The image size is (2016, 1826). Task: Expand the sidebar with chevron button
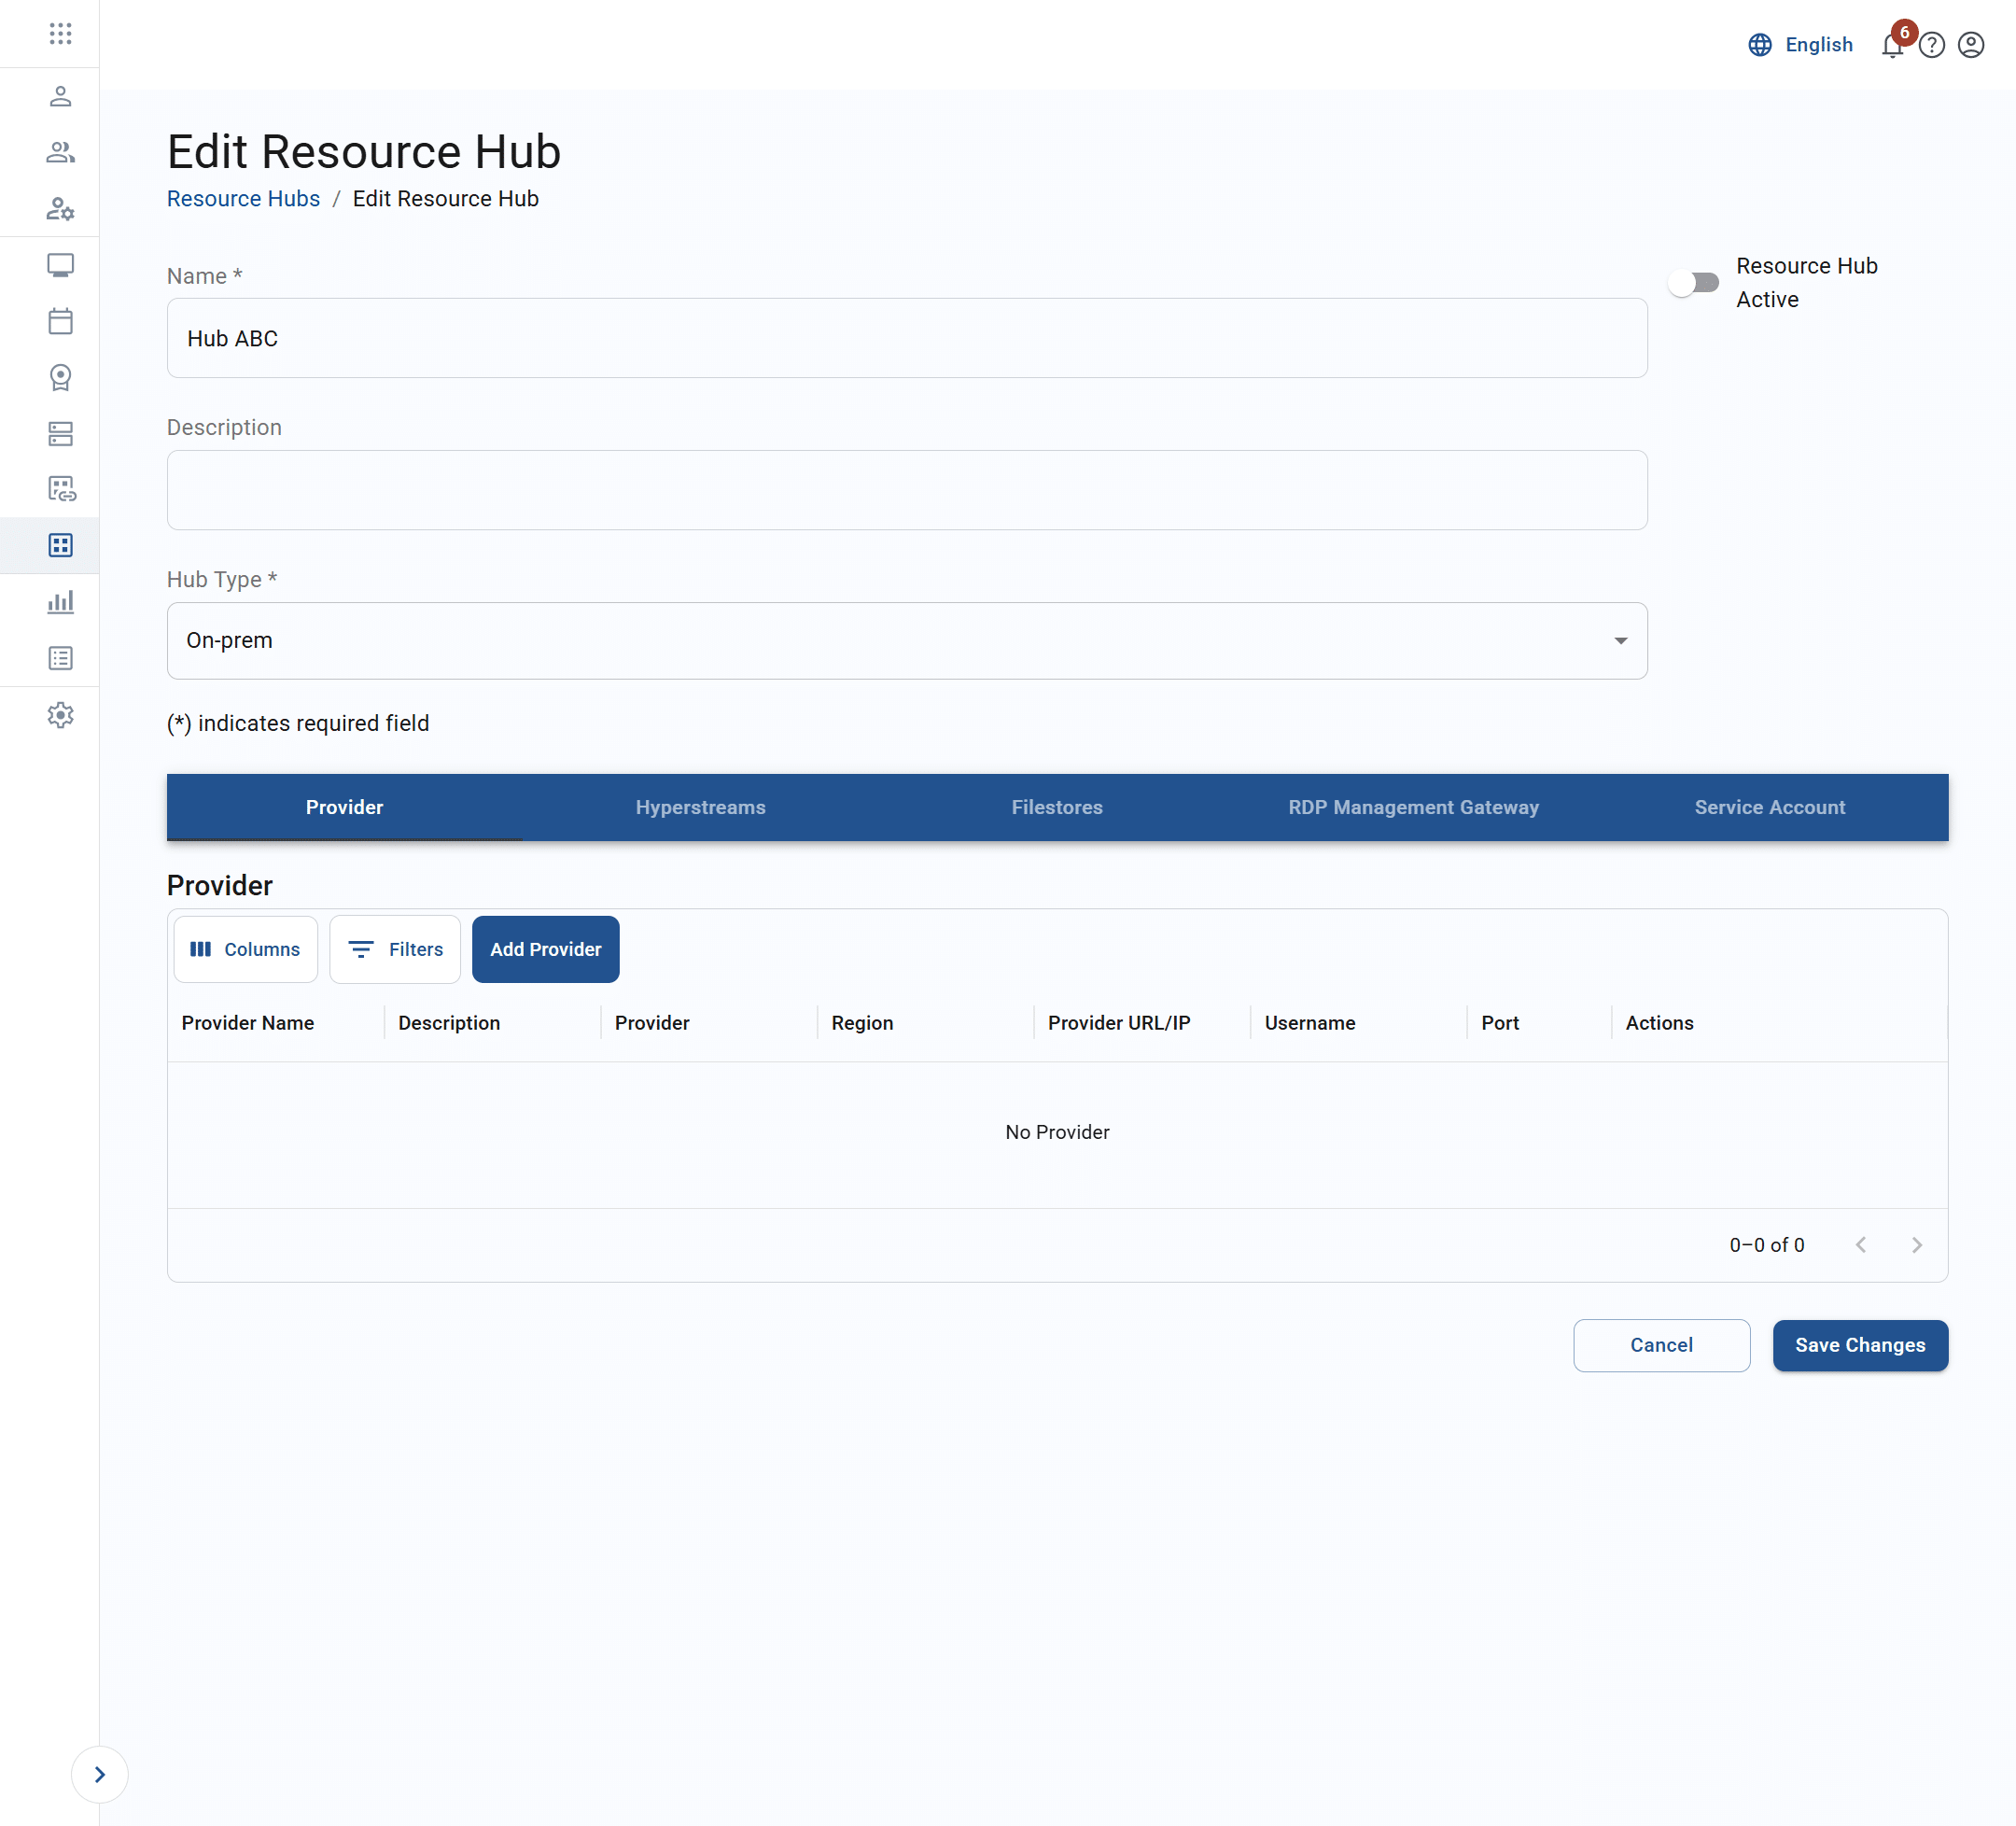pos(99,1774)
